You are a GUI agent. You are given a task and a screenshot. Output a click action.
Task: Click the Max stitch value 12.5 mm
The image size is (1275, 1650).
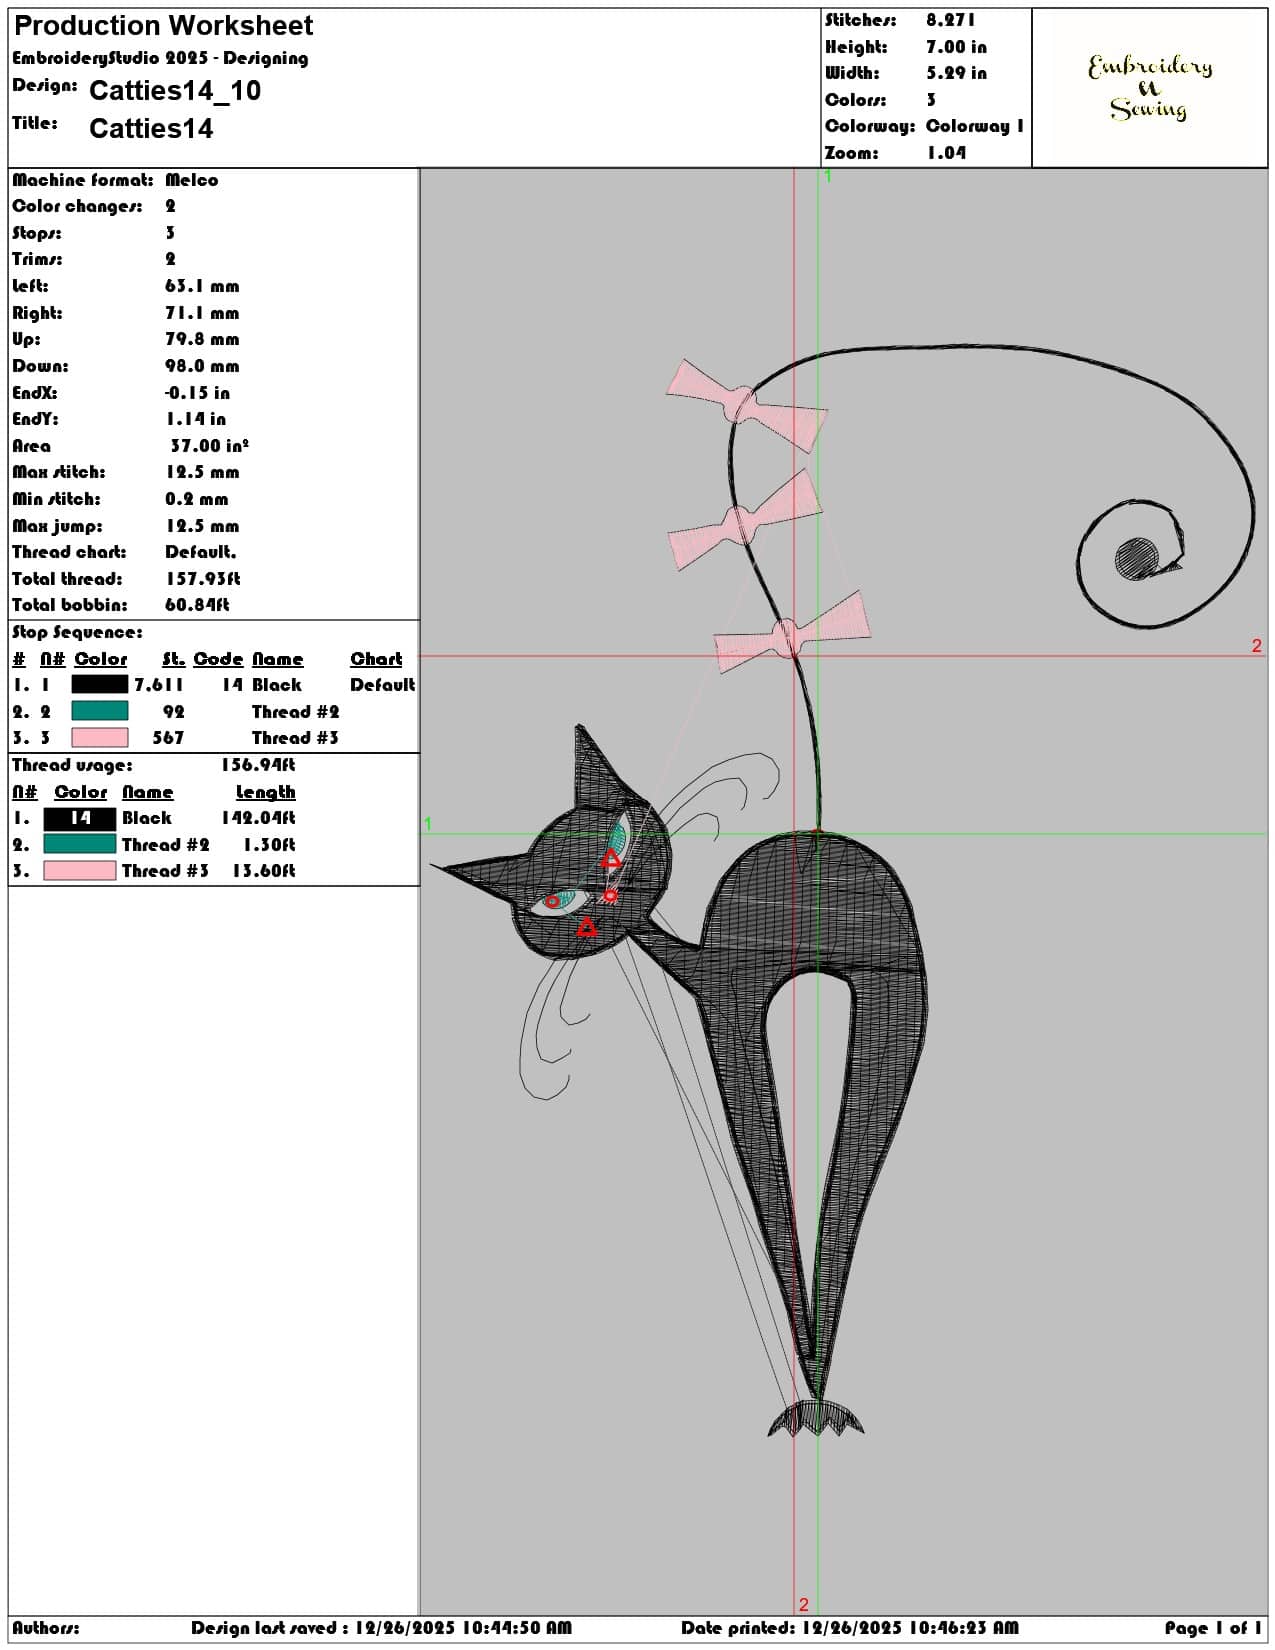coord(202,472)
